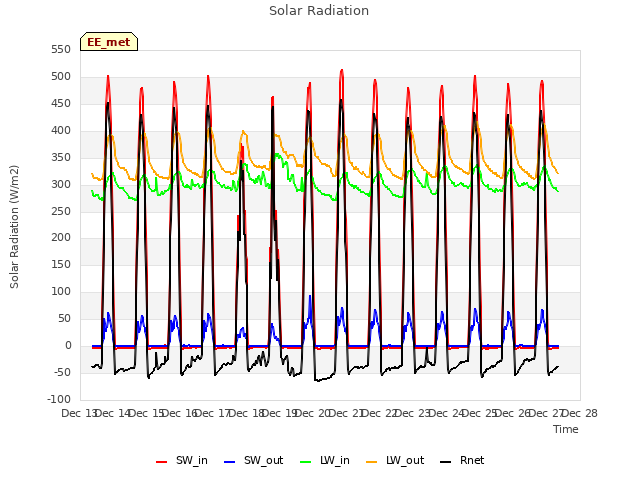
Task: Click the 250 y-axis tick label
Action: click(61, 211)
